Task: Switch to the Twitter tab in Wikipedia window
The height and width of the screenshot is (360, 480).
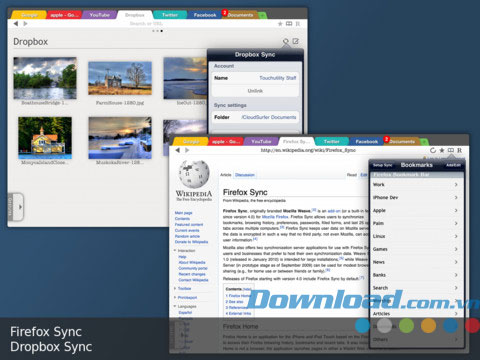Action: 331,142
